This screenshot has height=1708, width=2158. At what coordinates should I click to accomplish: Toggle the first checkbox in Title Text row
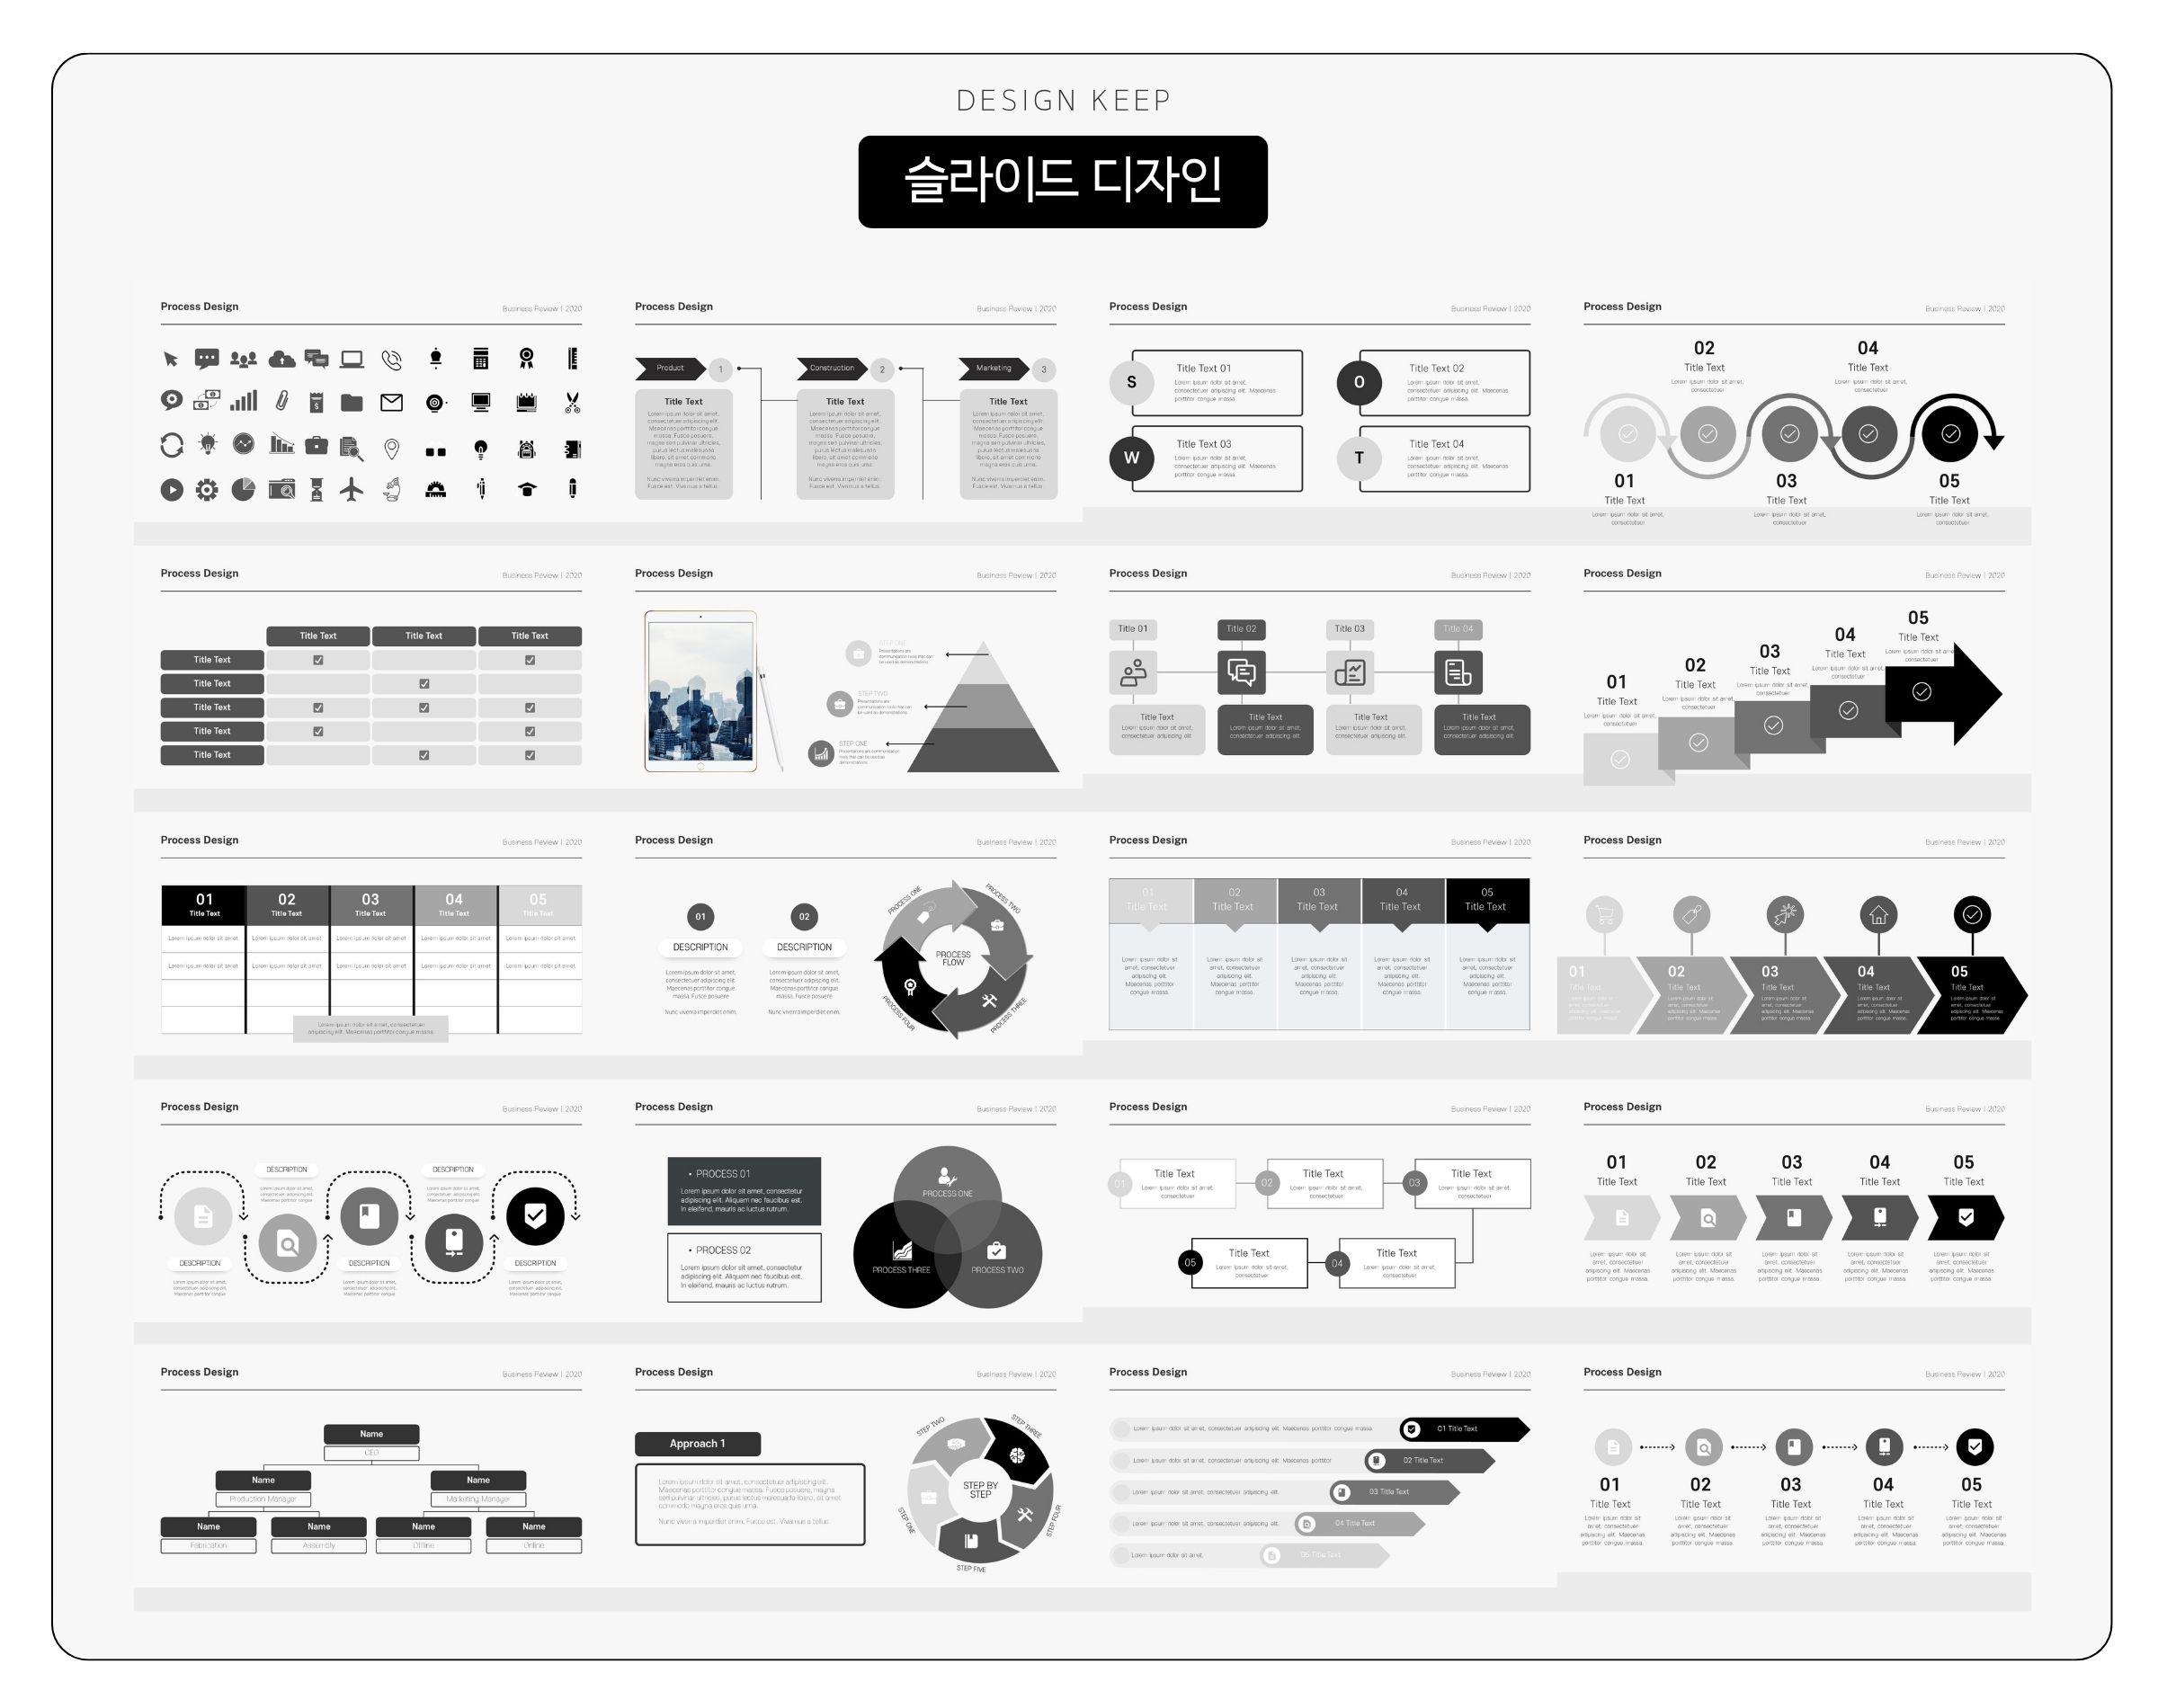(x=319, y=655)
